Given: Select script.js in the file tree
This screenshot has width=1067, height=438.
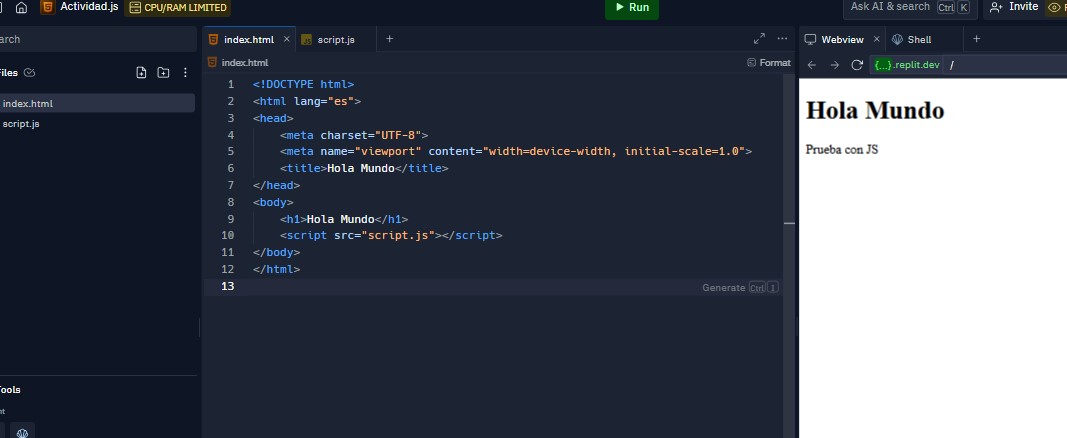Looking at the screenshot, I should [x=97, y=124].
